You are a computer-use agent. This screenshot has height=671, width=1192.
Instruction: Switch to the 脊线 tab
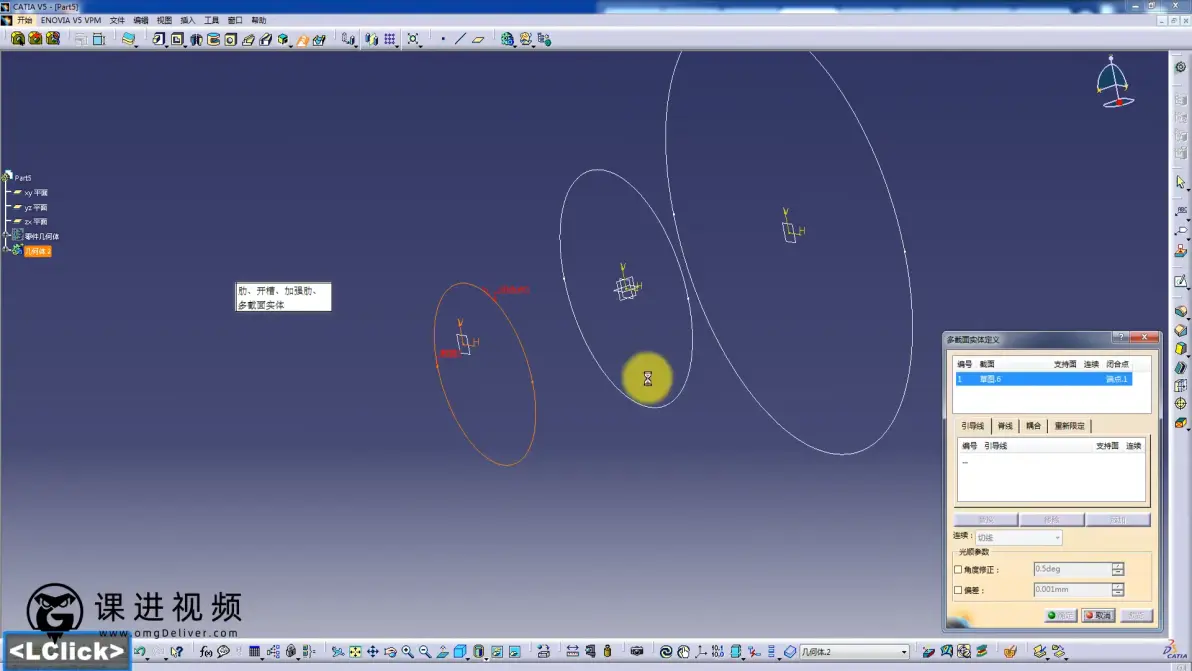(1005, 426)
